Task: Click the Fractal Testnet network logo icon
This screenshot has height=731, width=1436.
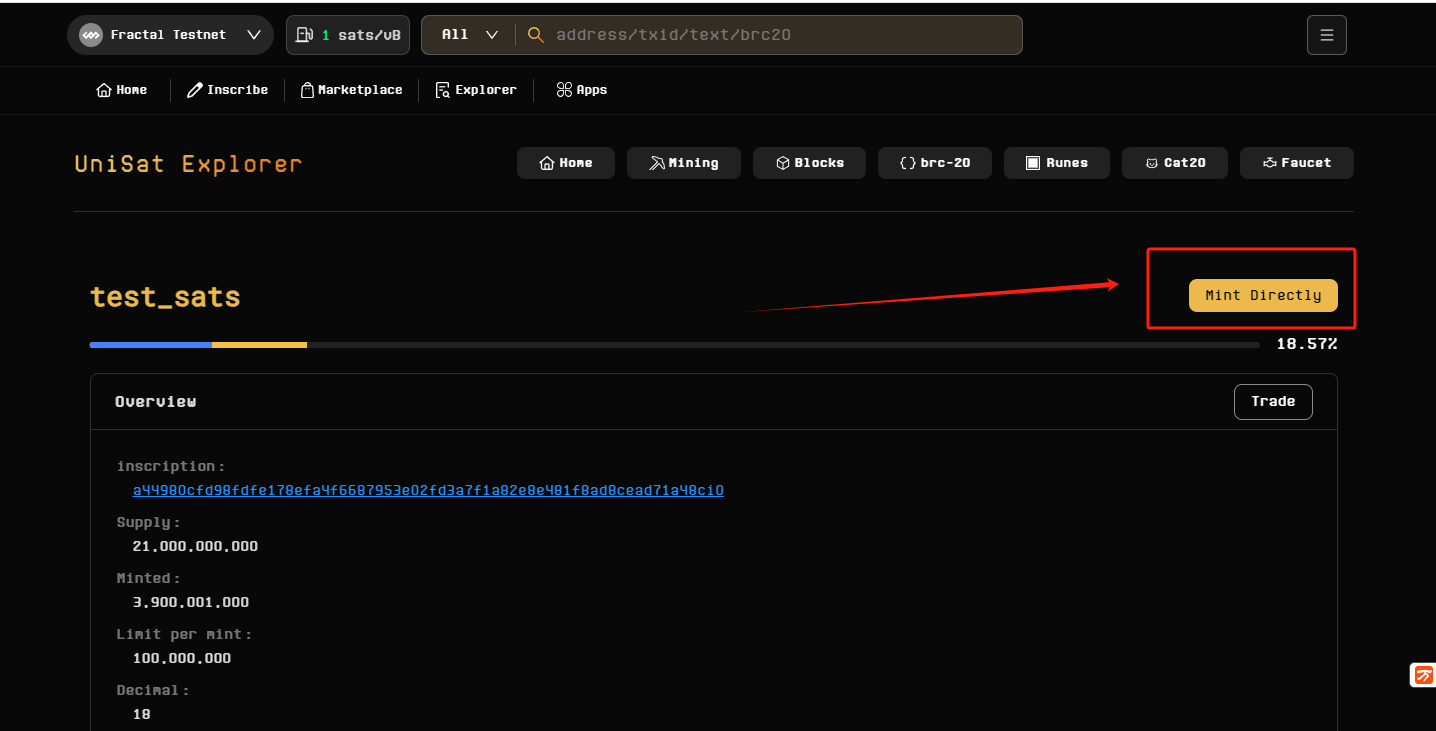Action: click(91, 35)
